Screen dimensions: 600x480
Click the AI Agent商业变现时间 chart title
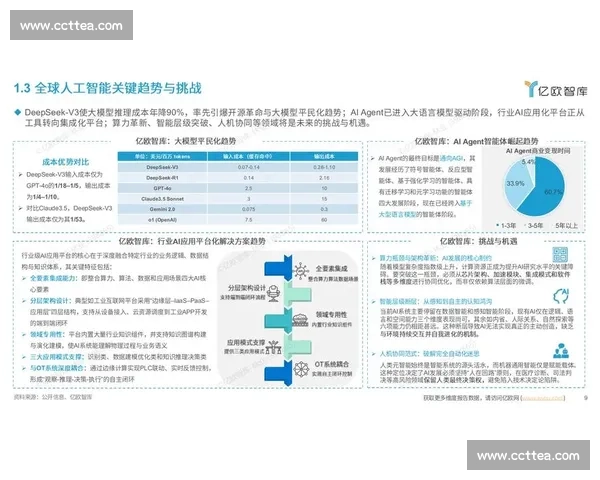[538, 151]
